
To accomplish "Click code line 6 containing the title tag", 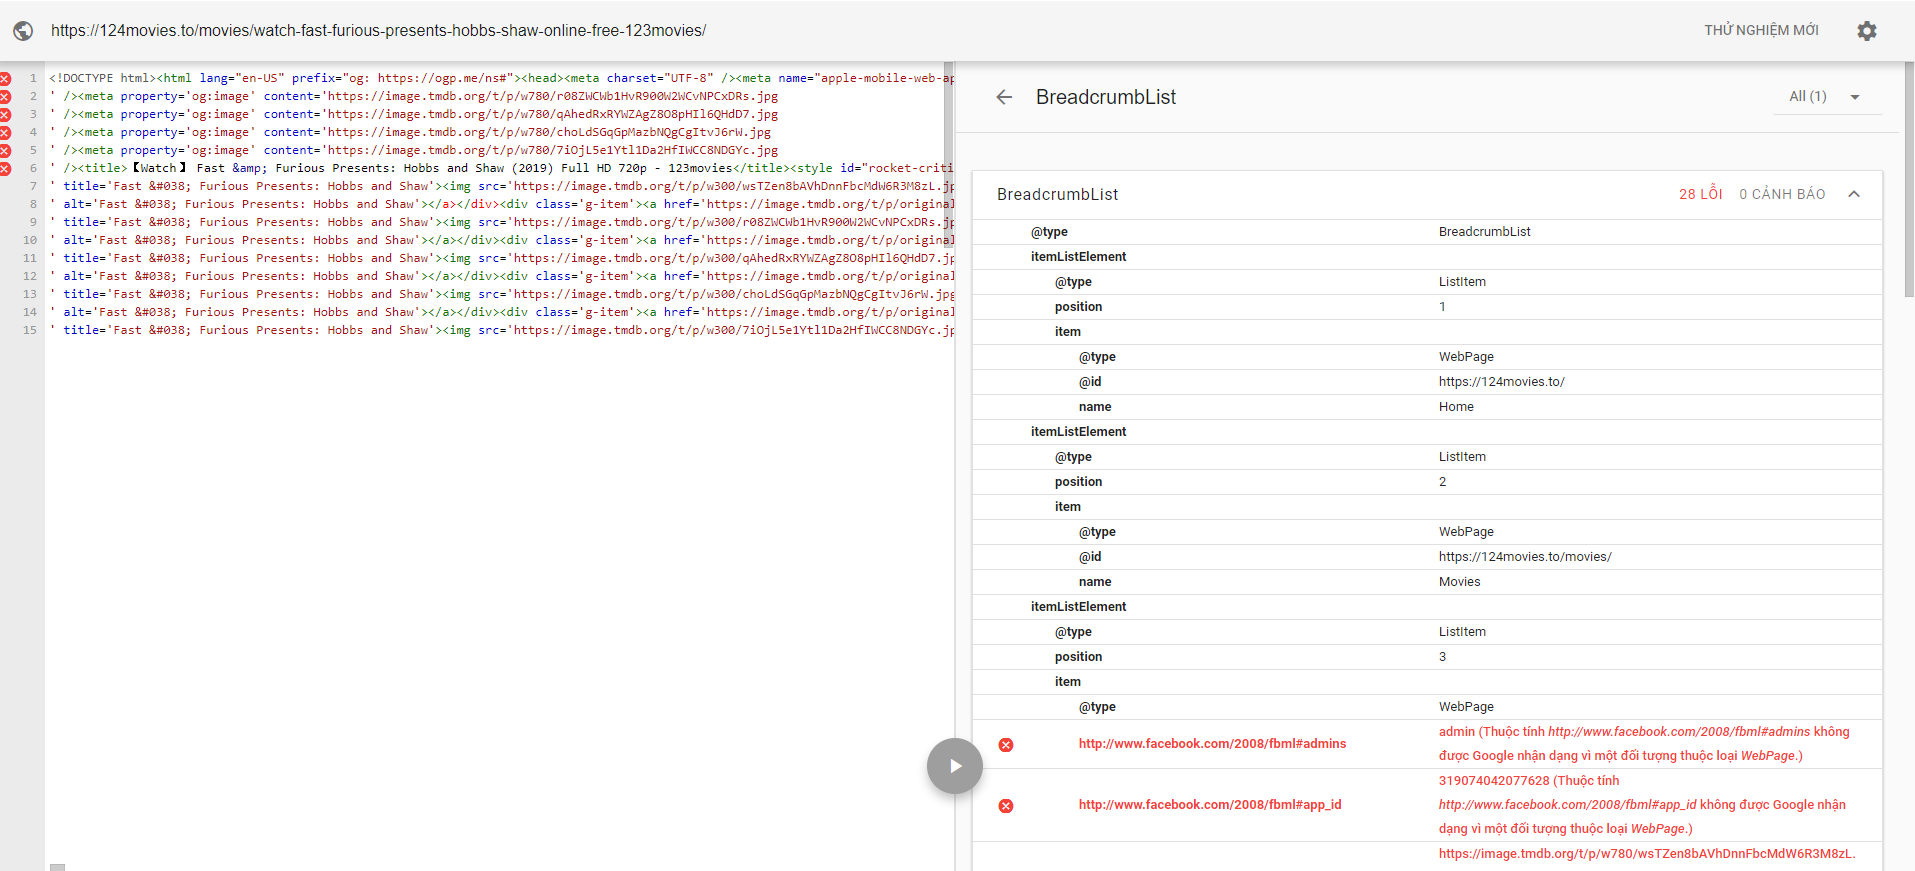I will click(500, 168).
